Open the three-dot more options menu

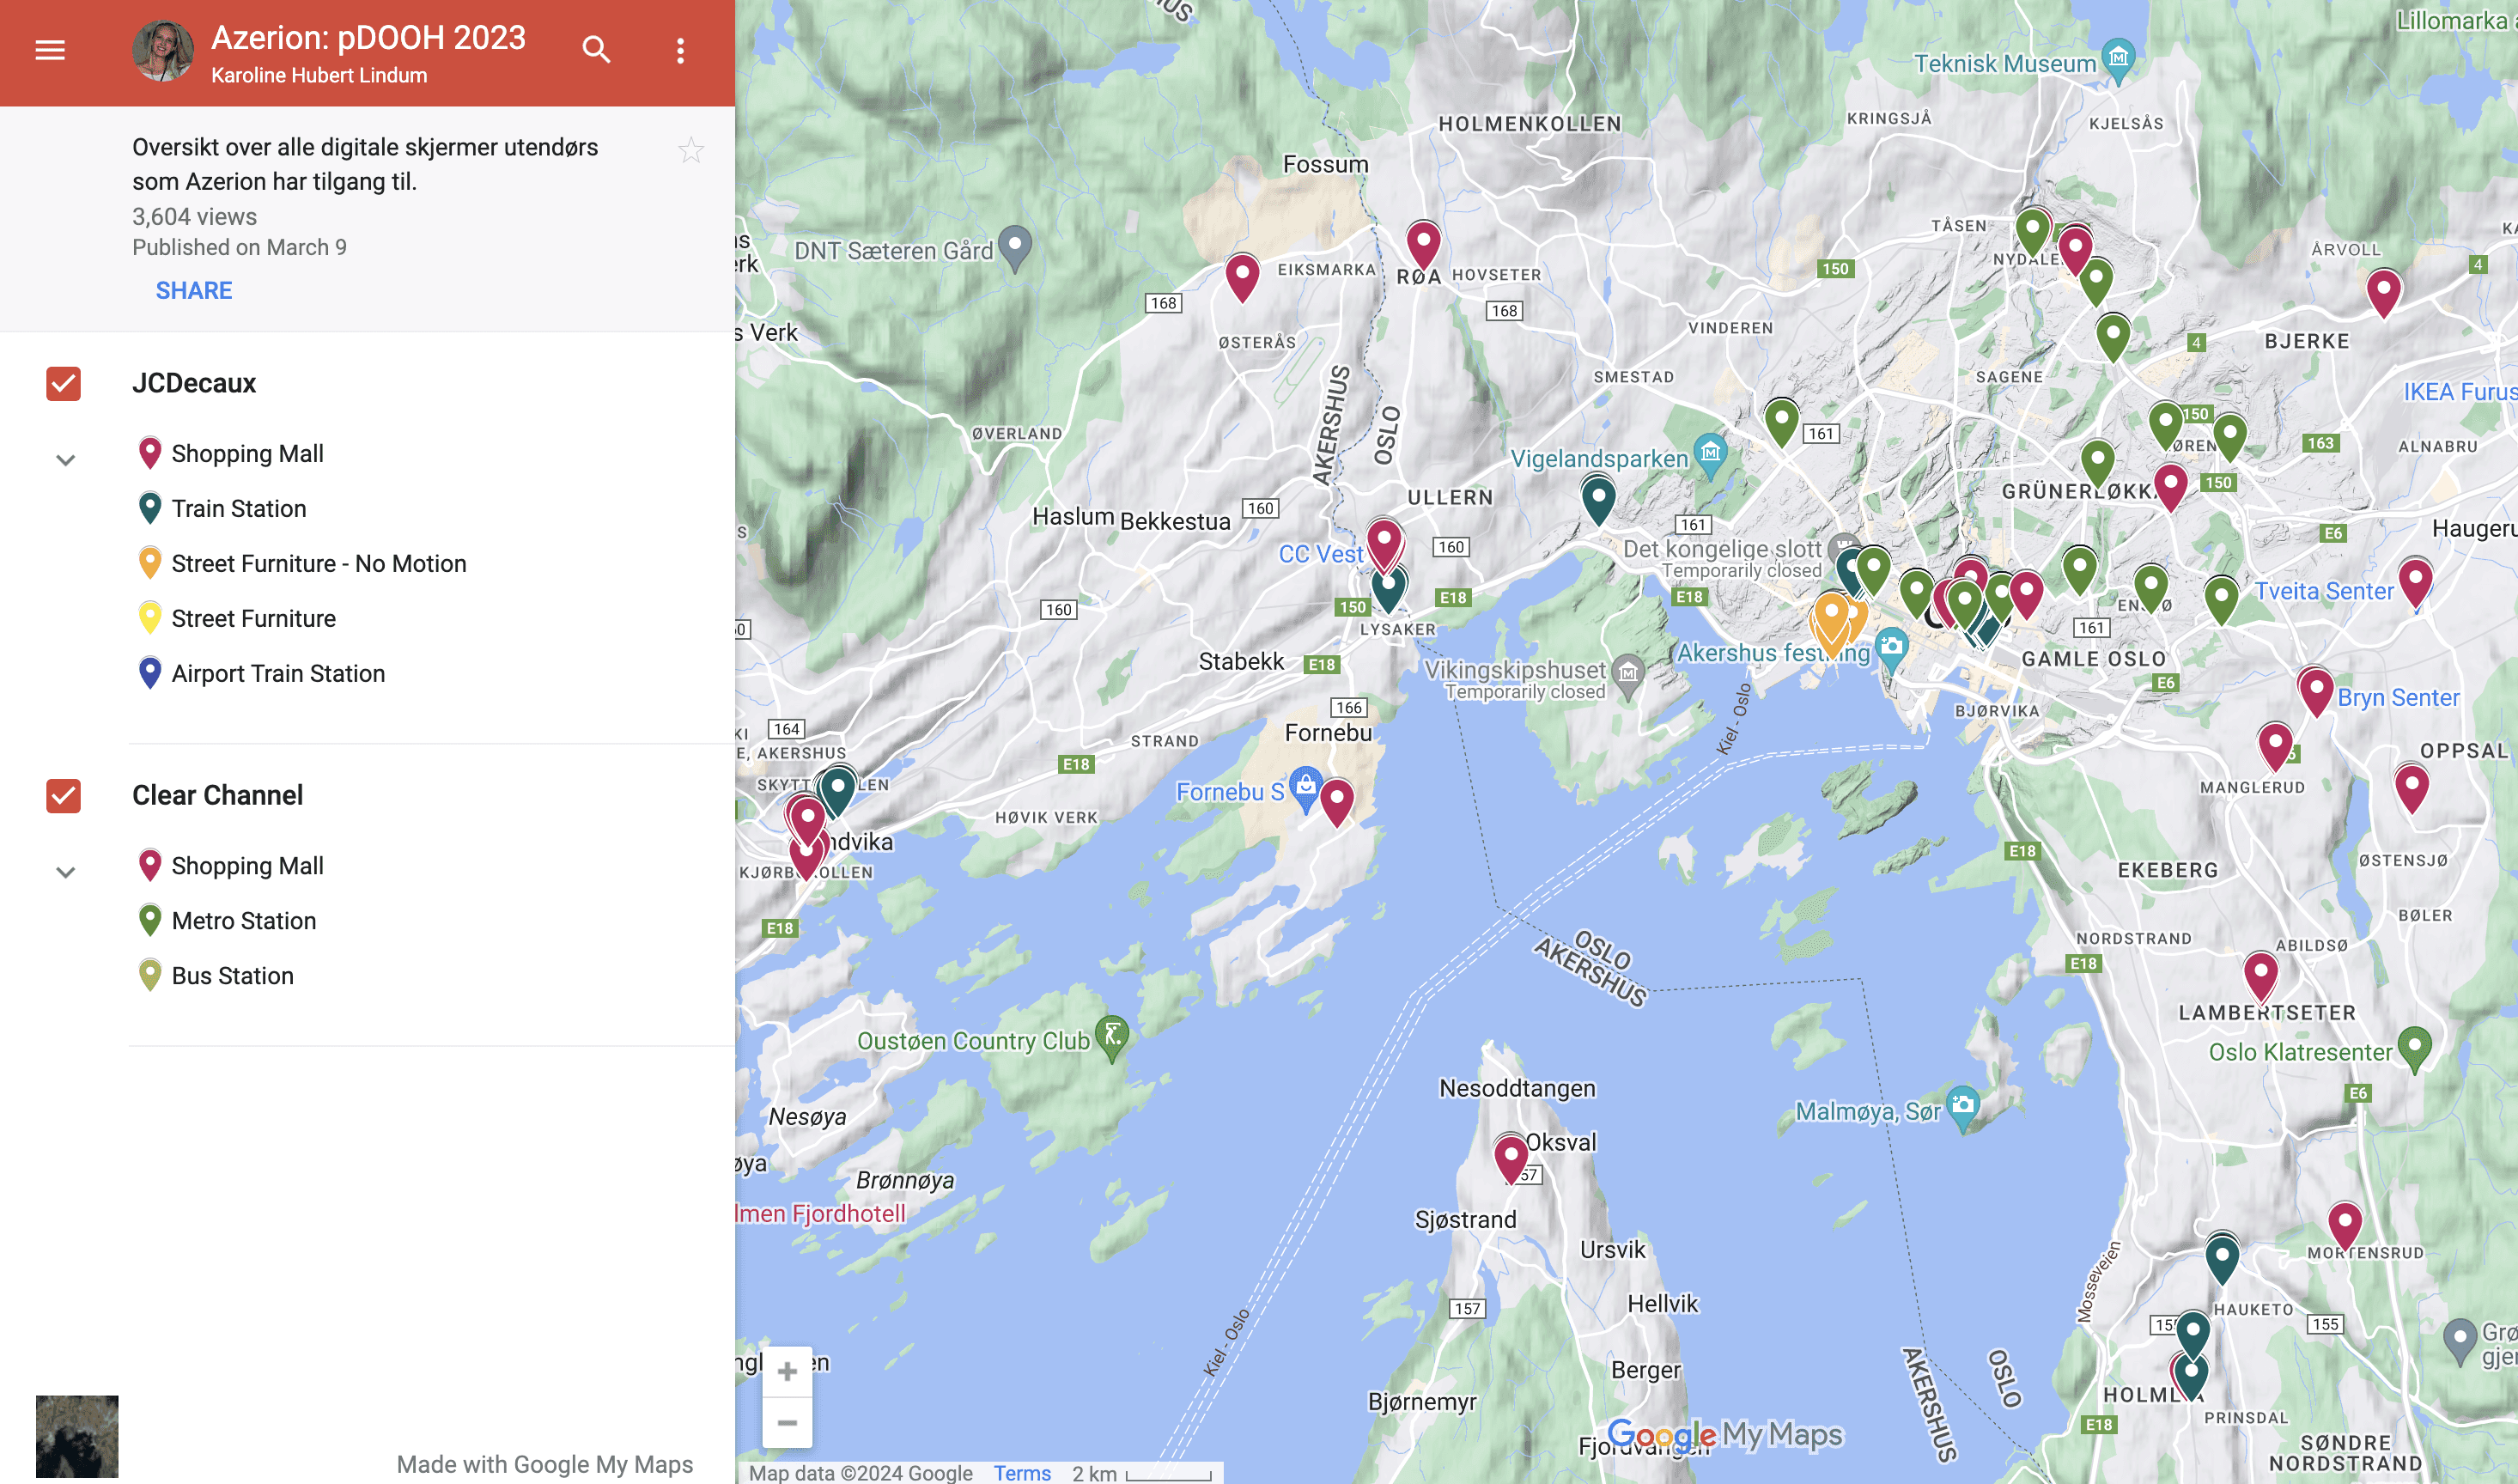680,51
